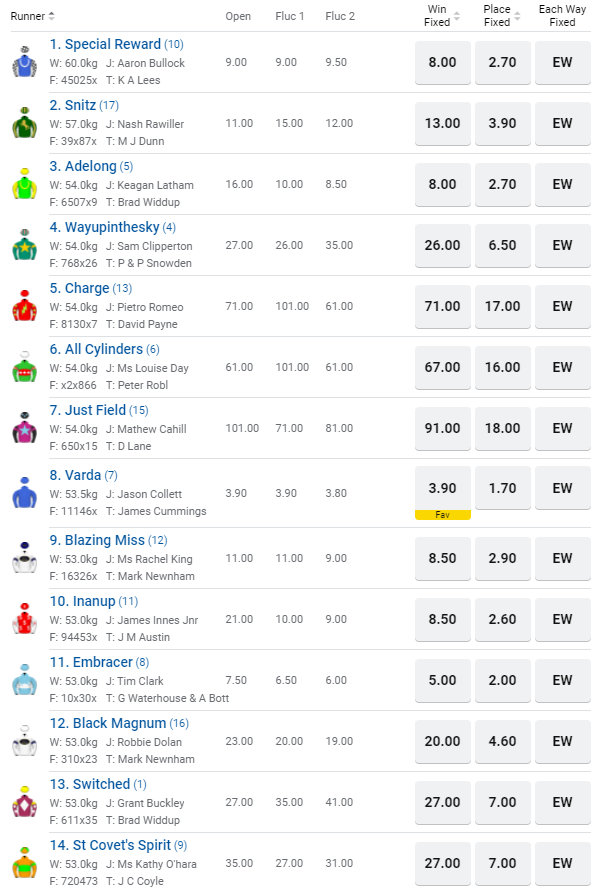Screen dimensions: 601x890
Task: Click Snitz's green and yellow silk icon
Action: (24, 123)
